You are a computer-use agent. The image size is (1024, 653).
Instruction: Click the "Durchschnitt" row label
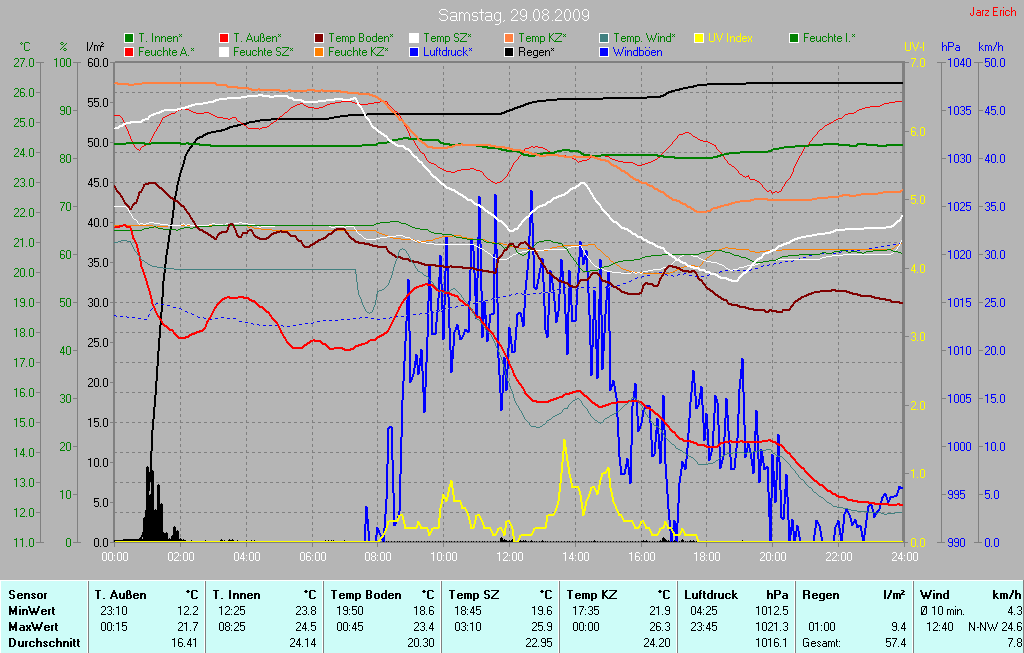click(x=44, y=643)
